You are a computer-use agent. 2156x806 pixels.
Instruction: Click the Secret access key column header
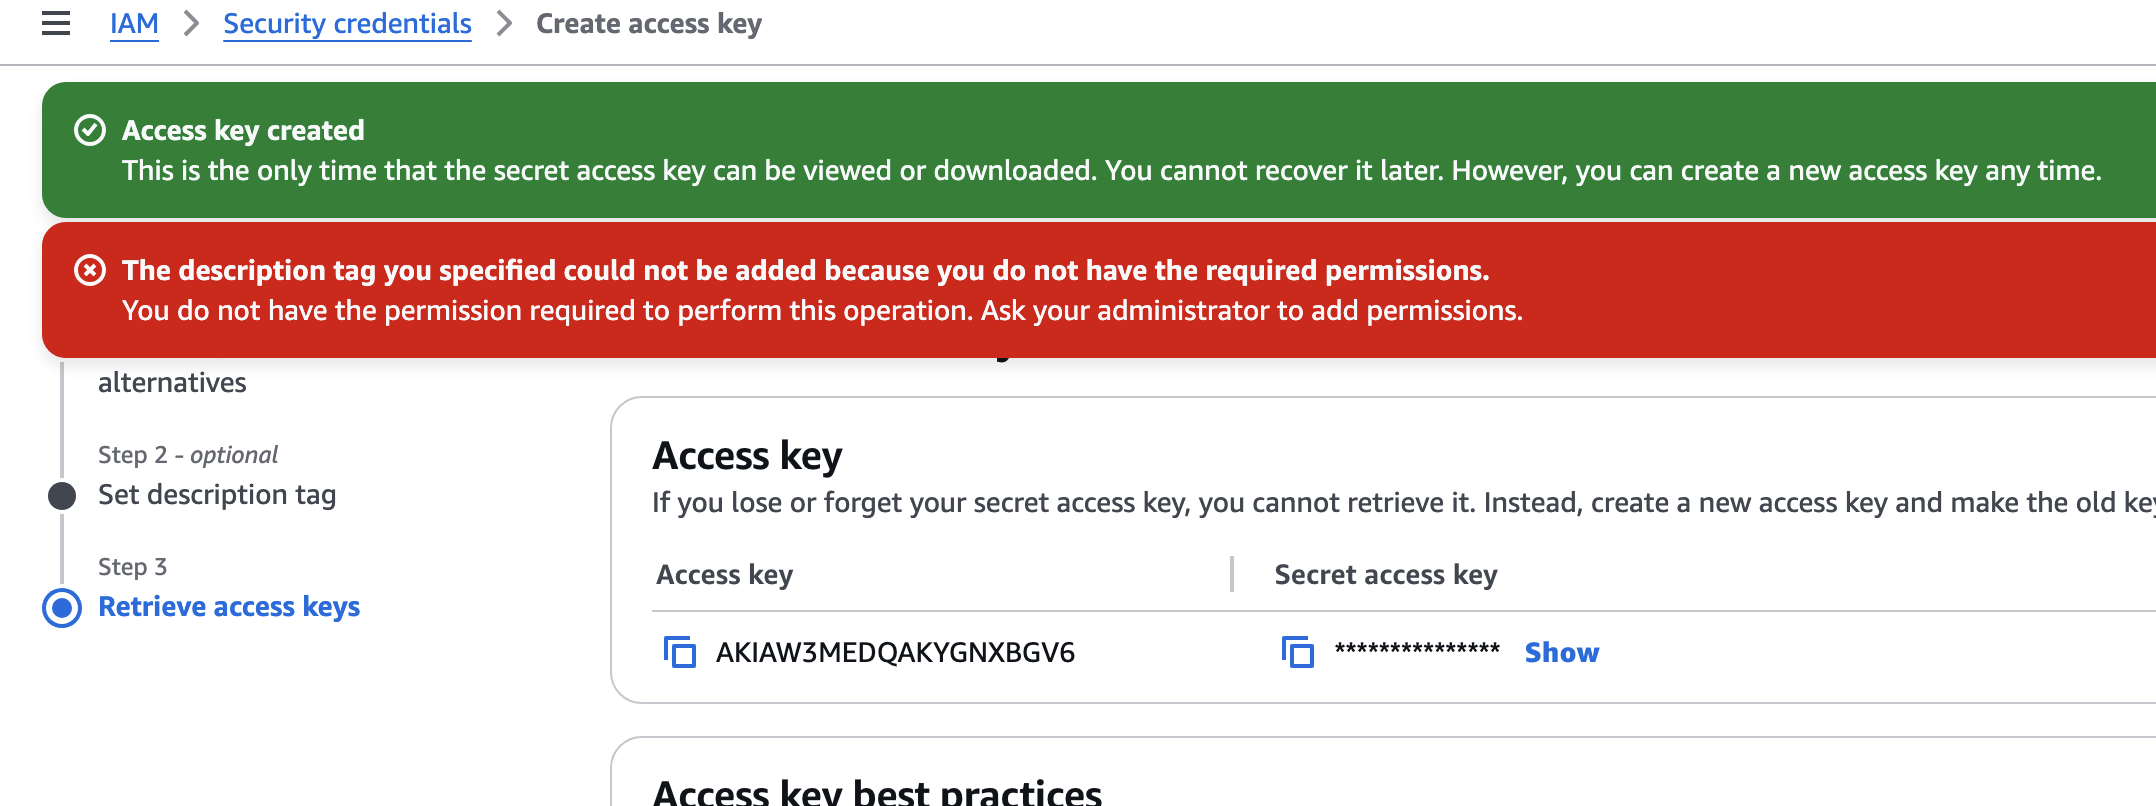[x=1385, y=575]
